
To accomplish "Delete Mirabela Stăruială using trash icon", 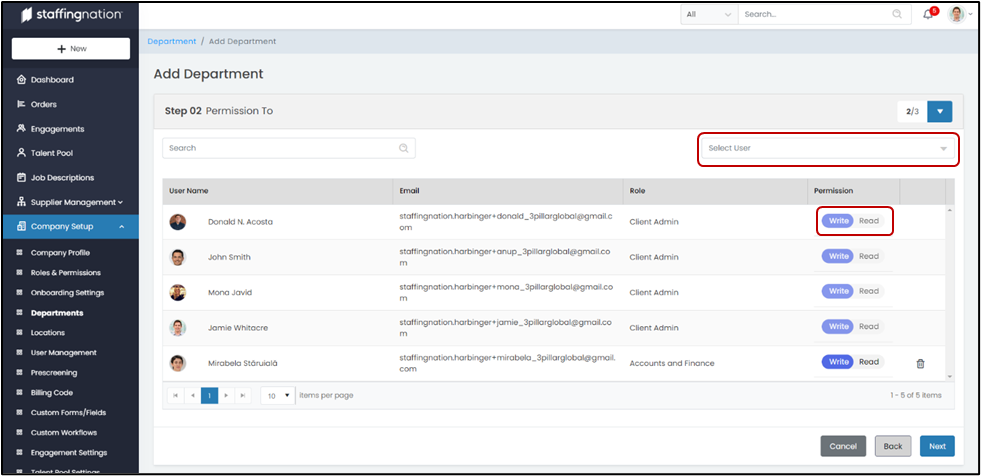I will coord(920,363).
